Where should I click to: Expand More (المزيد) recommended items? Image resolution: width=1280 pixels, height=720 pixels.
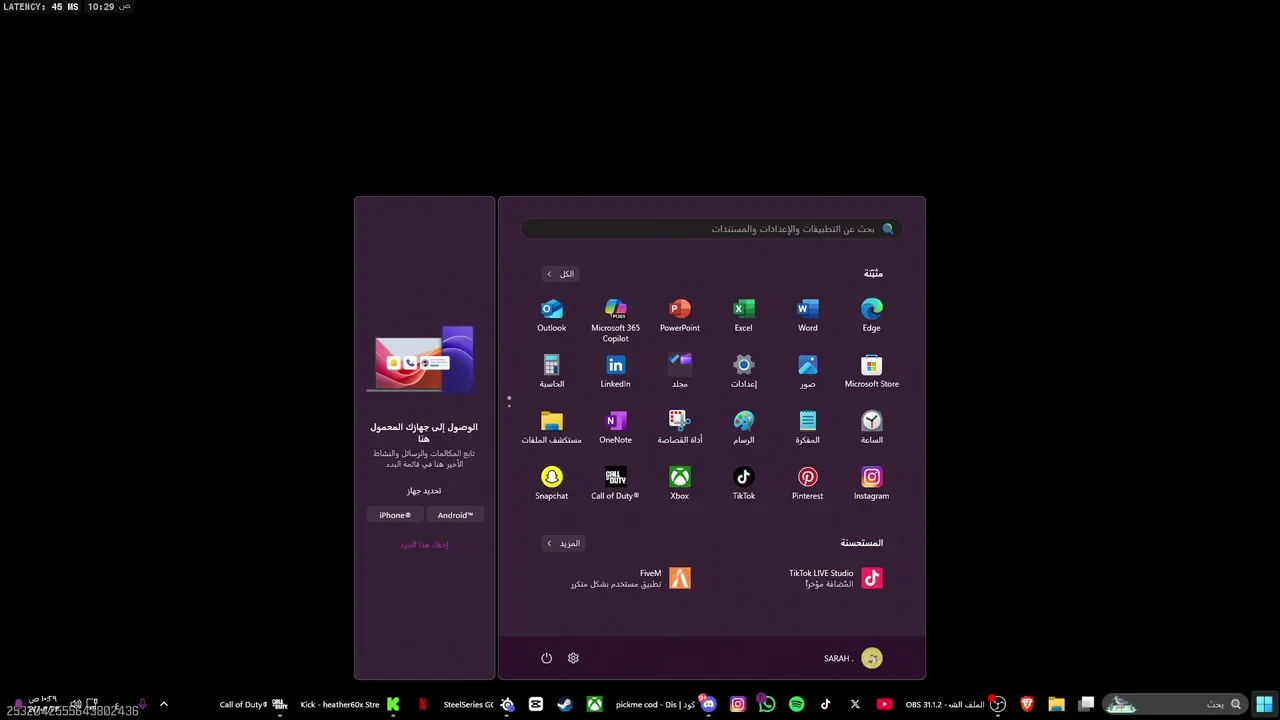point(563,543)
